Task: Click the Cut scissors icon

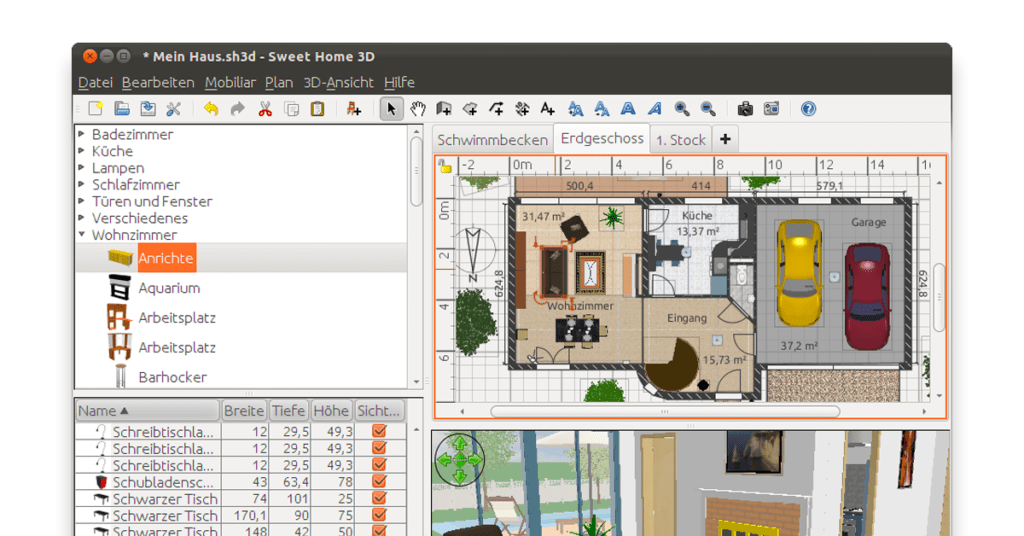Action: click(264, 108)
